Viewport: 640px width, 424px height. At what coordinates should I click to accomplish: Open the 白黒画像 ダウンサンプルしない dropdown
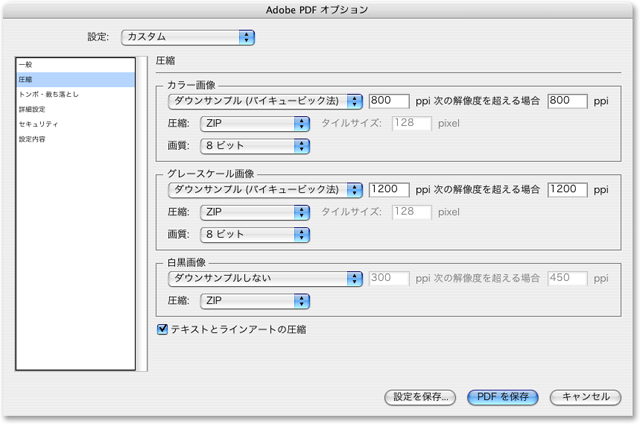(264, 277)
